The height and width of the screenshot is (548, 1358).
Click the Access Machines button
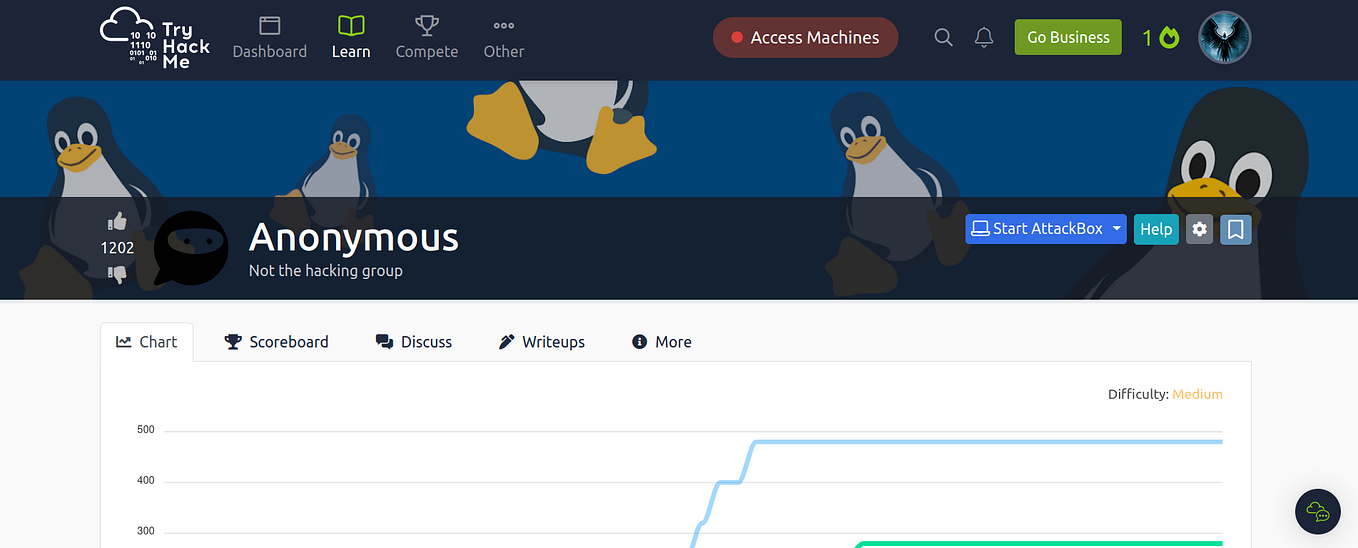tap(805, 37)
